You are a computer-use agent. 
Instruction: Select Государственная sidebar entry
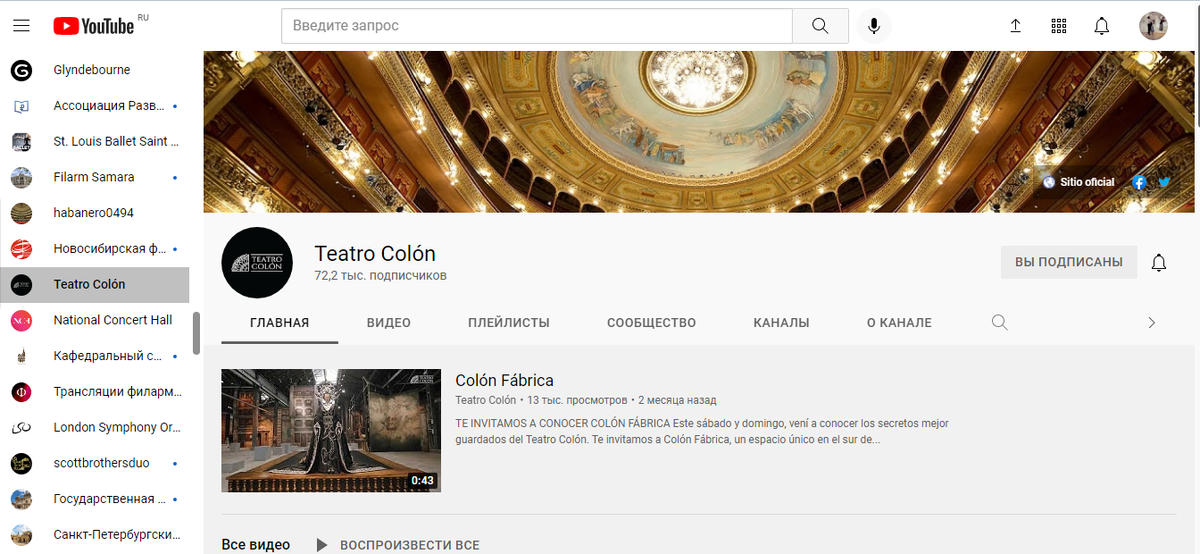pyautogui.click(x=95, y=498)
